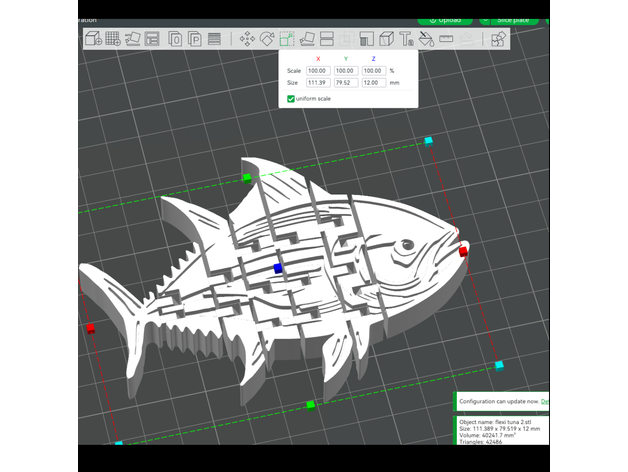Click the Add plate grid icon
Image resolution: width=628 pixels, height=472 pixels.
113,39
